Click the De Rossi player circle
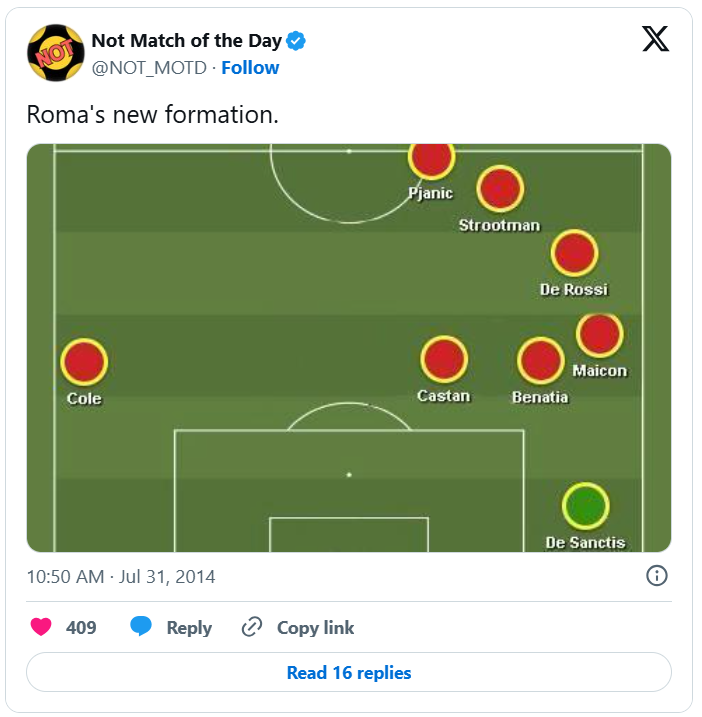 [x=574, y=253]
